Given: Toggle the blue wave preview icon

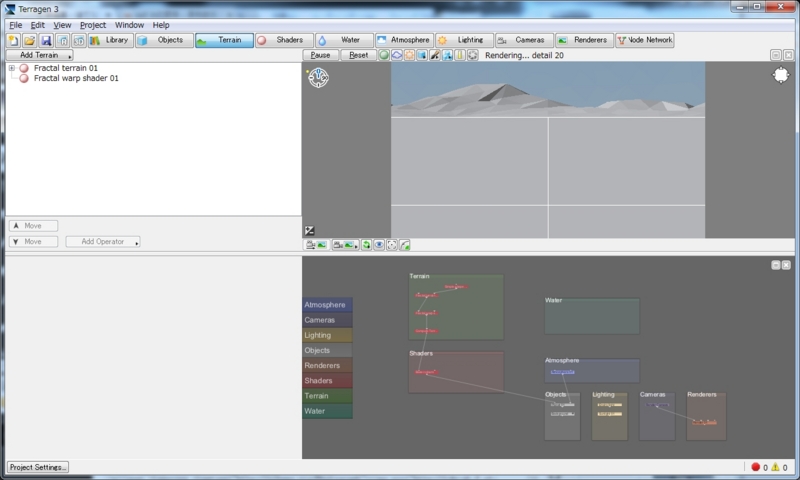Looking at the screenshot, I should pos(396,55).
